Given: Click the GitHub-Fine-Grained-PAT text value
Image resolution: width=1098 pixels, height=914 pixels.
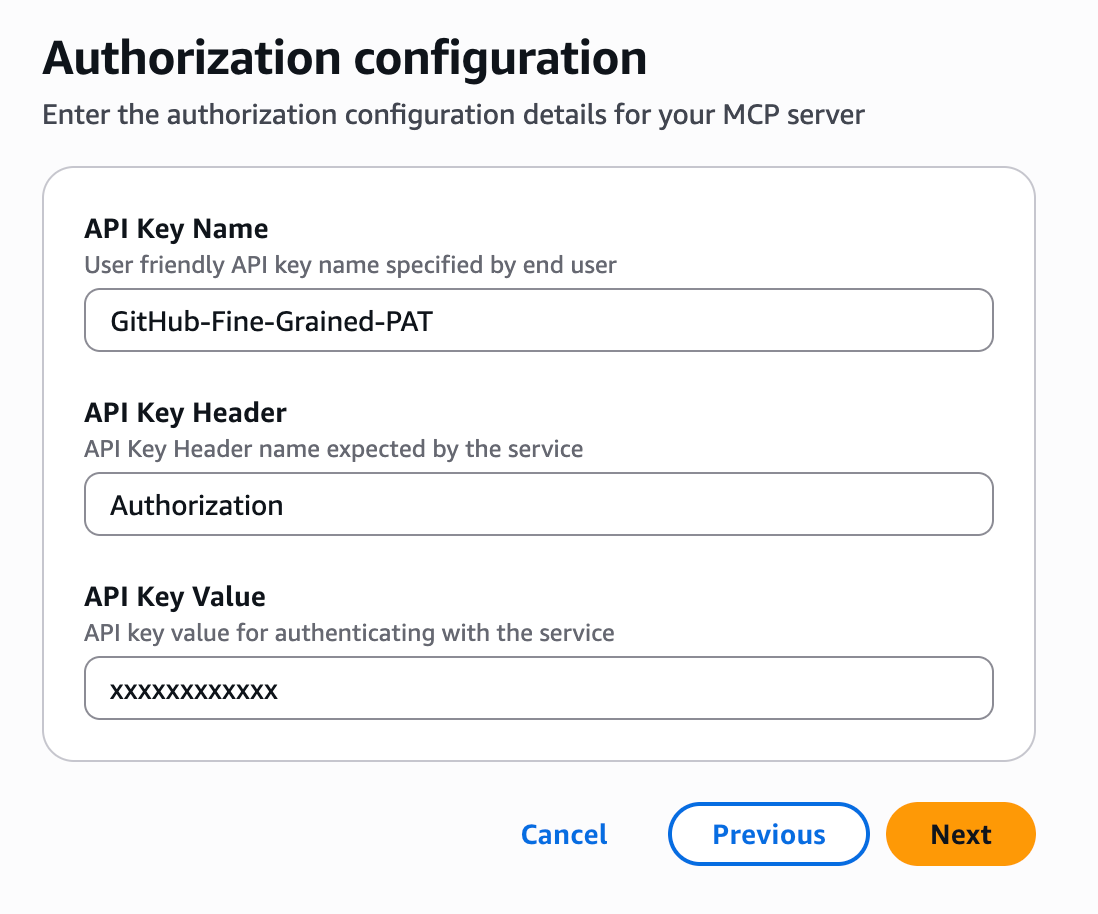Looking at the screenshot, I should tap(271, 321).
